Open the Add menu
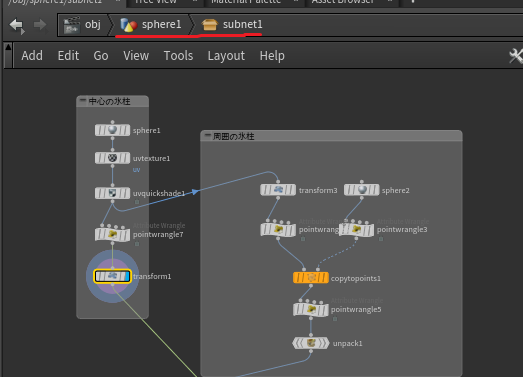Viewport: 523px width, 377px height. [32, 55]
